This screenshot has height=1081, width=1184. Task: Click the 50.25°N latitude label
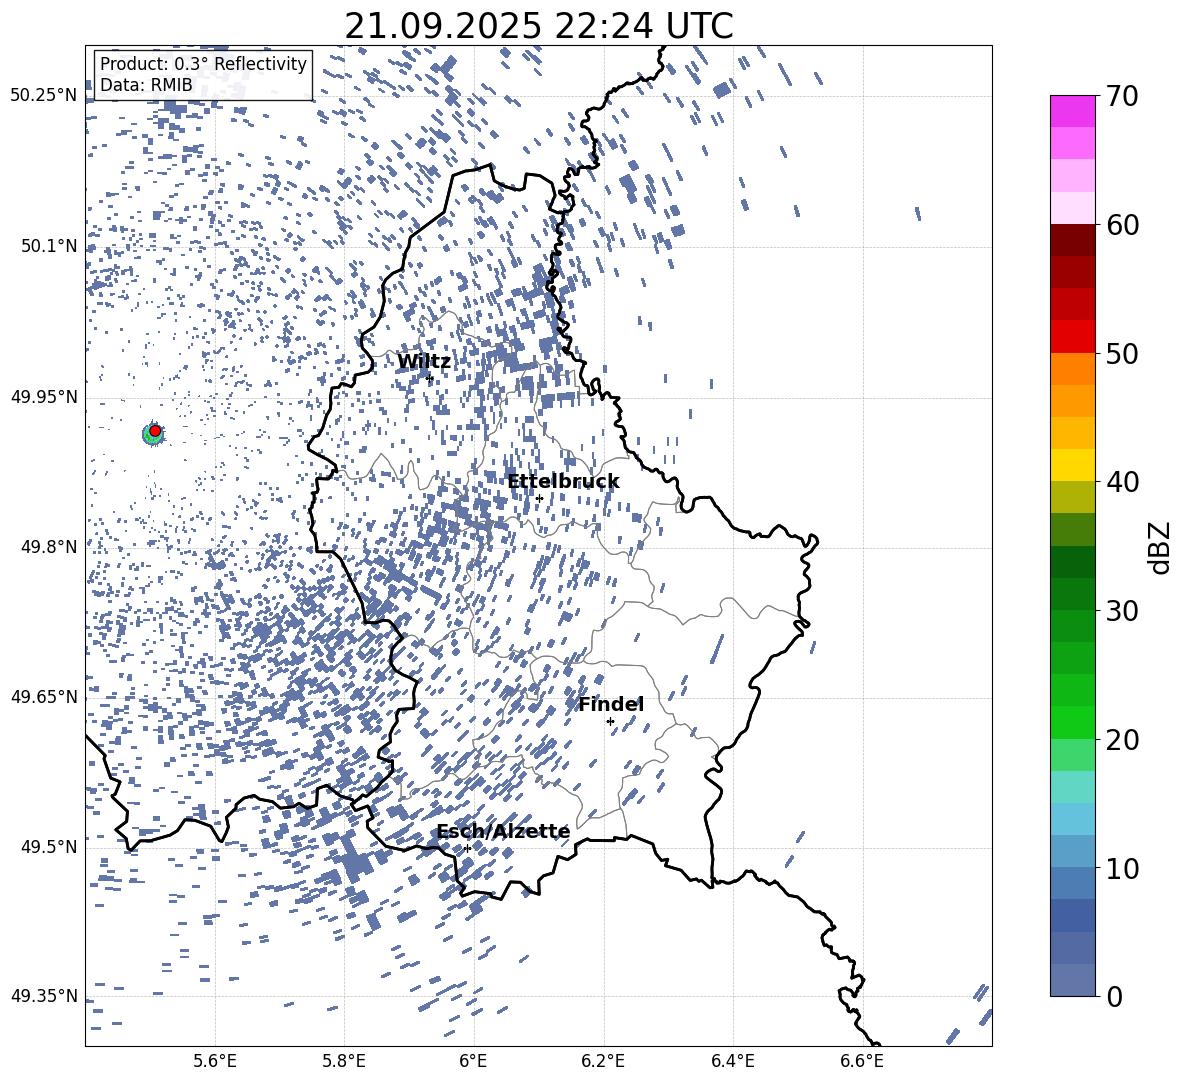point(44,96)
